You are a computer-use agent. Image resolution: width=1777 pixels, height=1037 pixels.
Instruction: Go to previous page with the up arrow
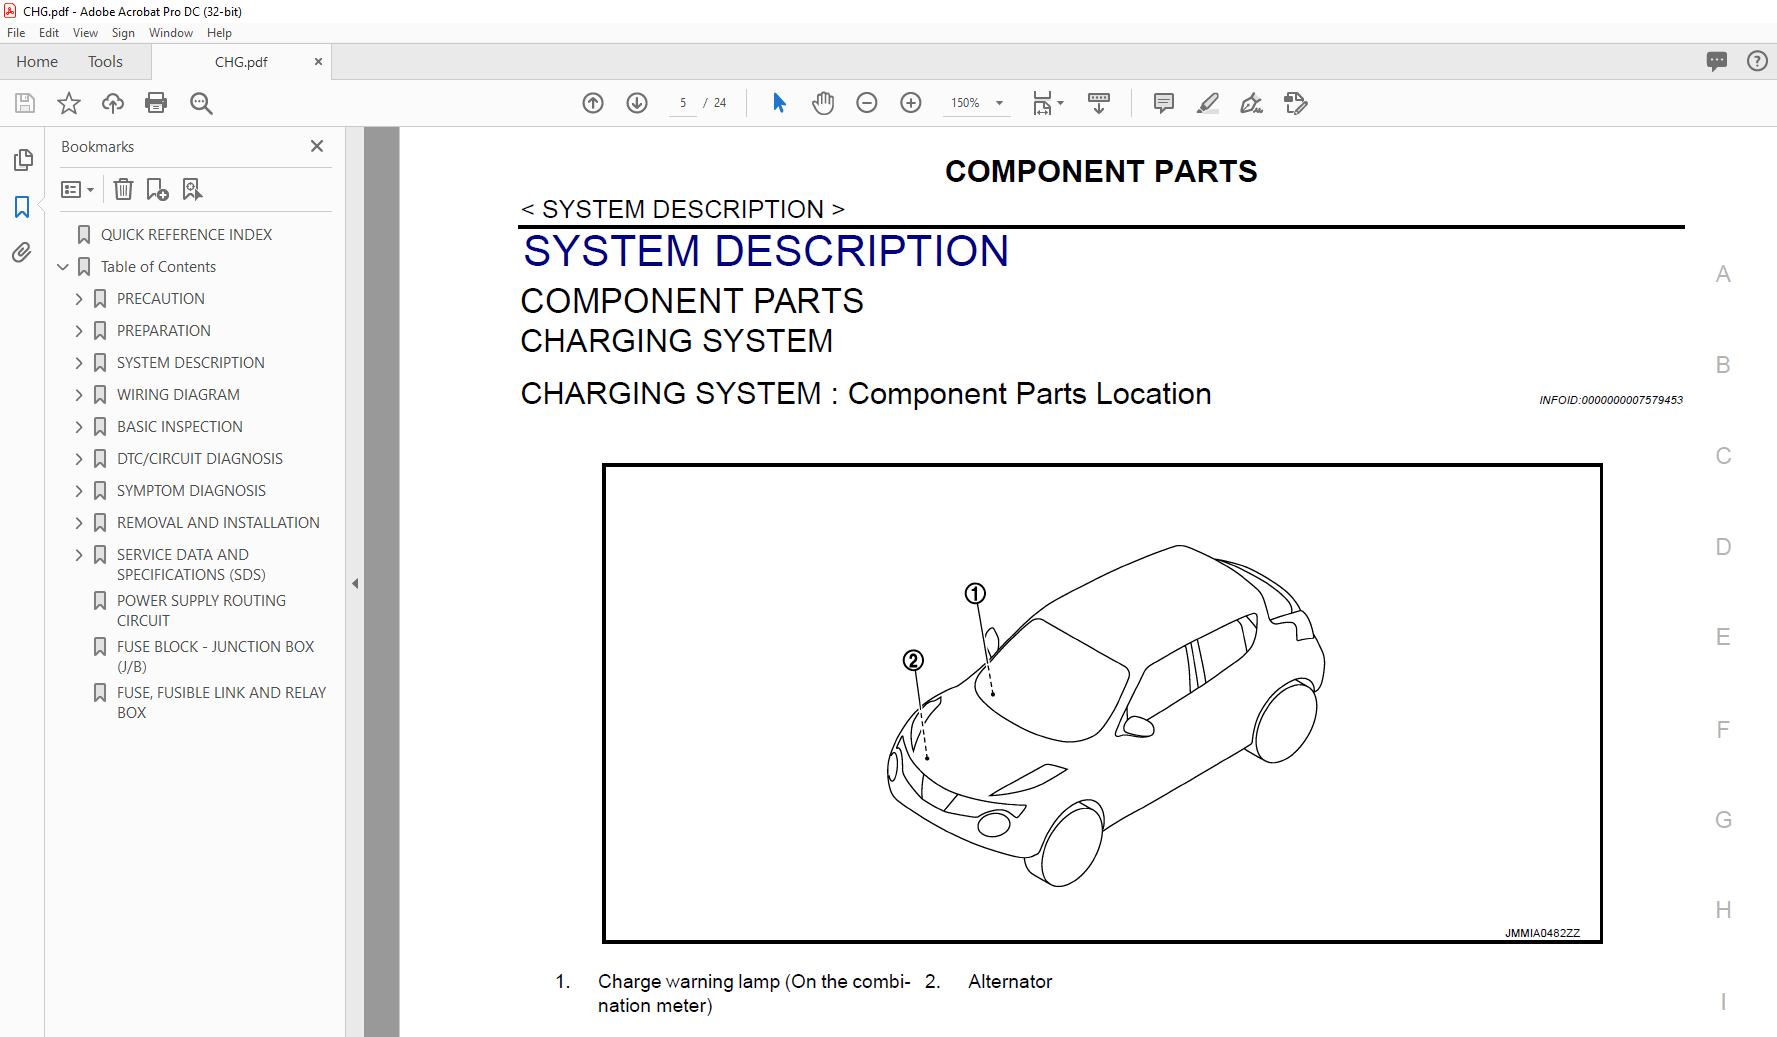pos(593,103)
